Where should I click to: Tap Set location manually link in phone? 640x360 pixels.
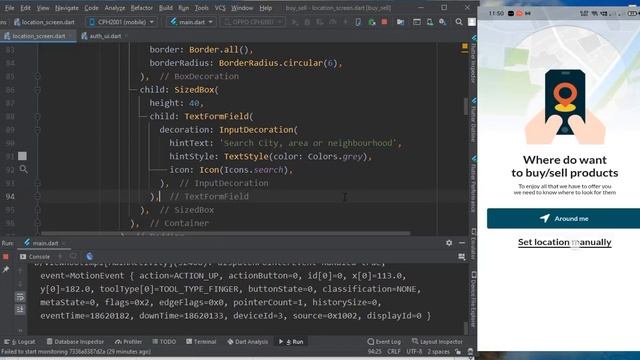pyautogui.click(x=564, y=242)
